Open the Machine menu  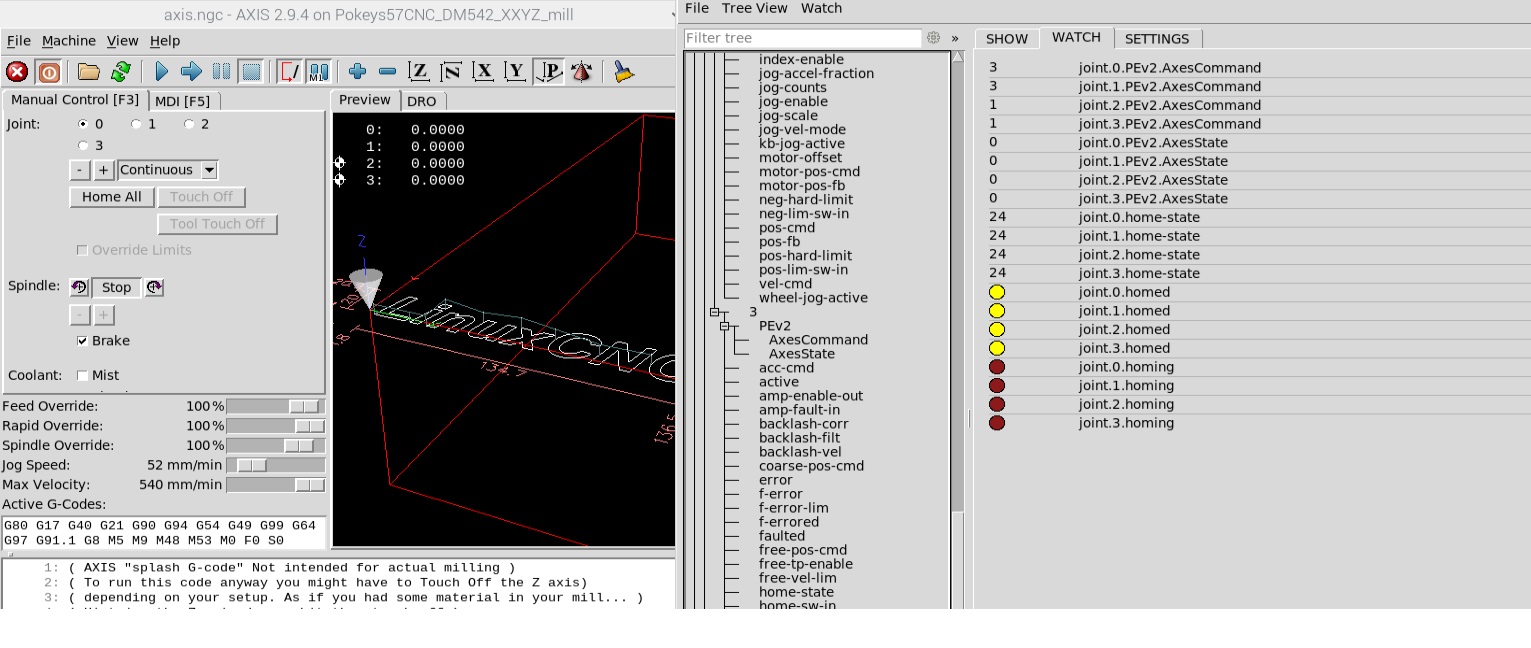click(69, 41)
